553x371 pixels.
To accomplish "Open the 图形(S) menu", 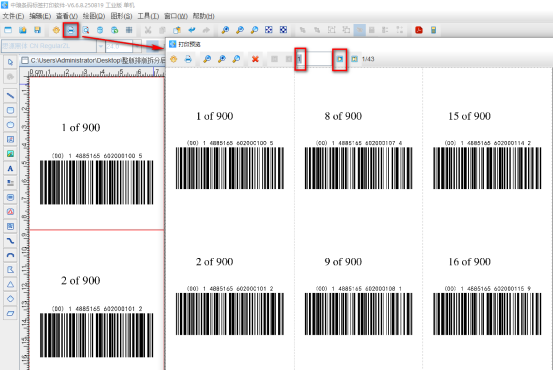I will point(121,16).
